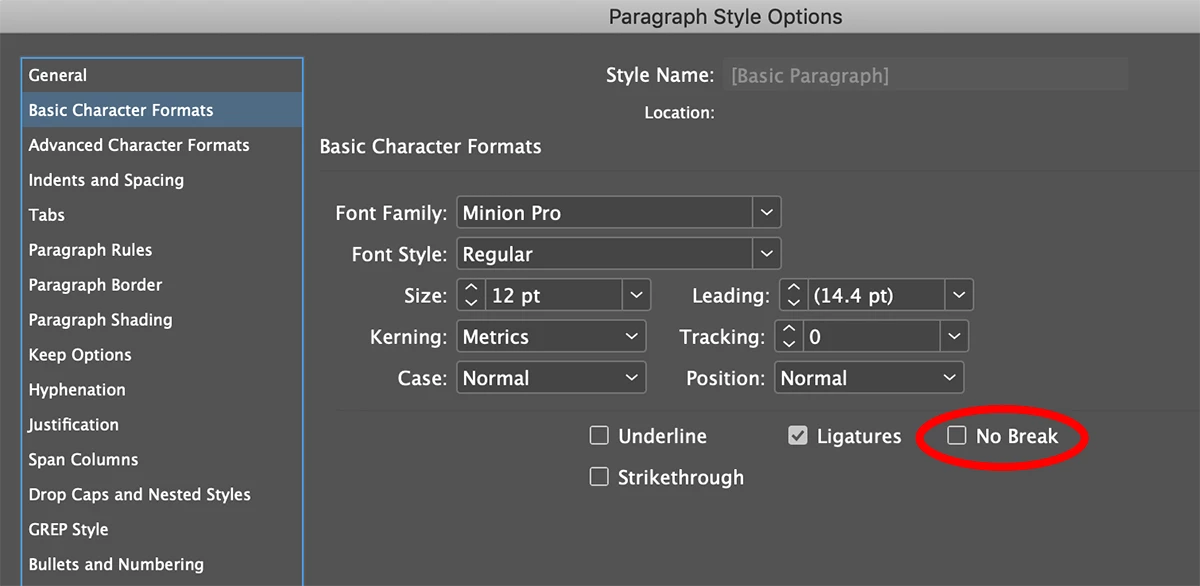
Task: Expand the Font Style dropdown arrow
Action: (x=766, y=254)
